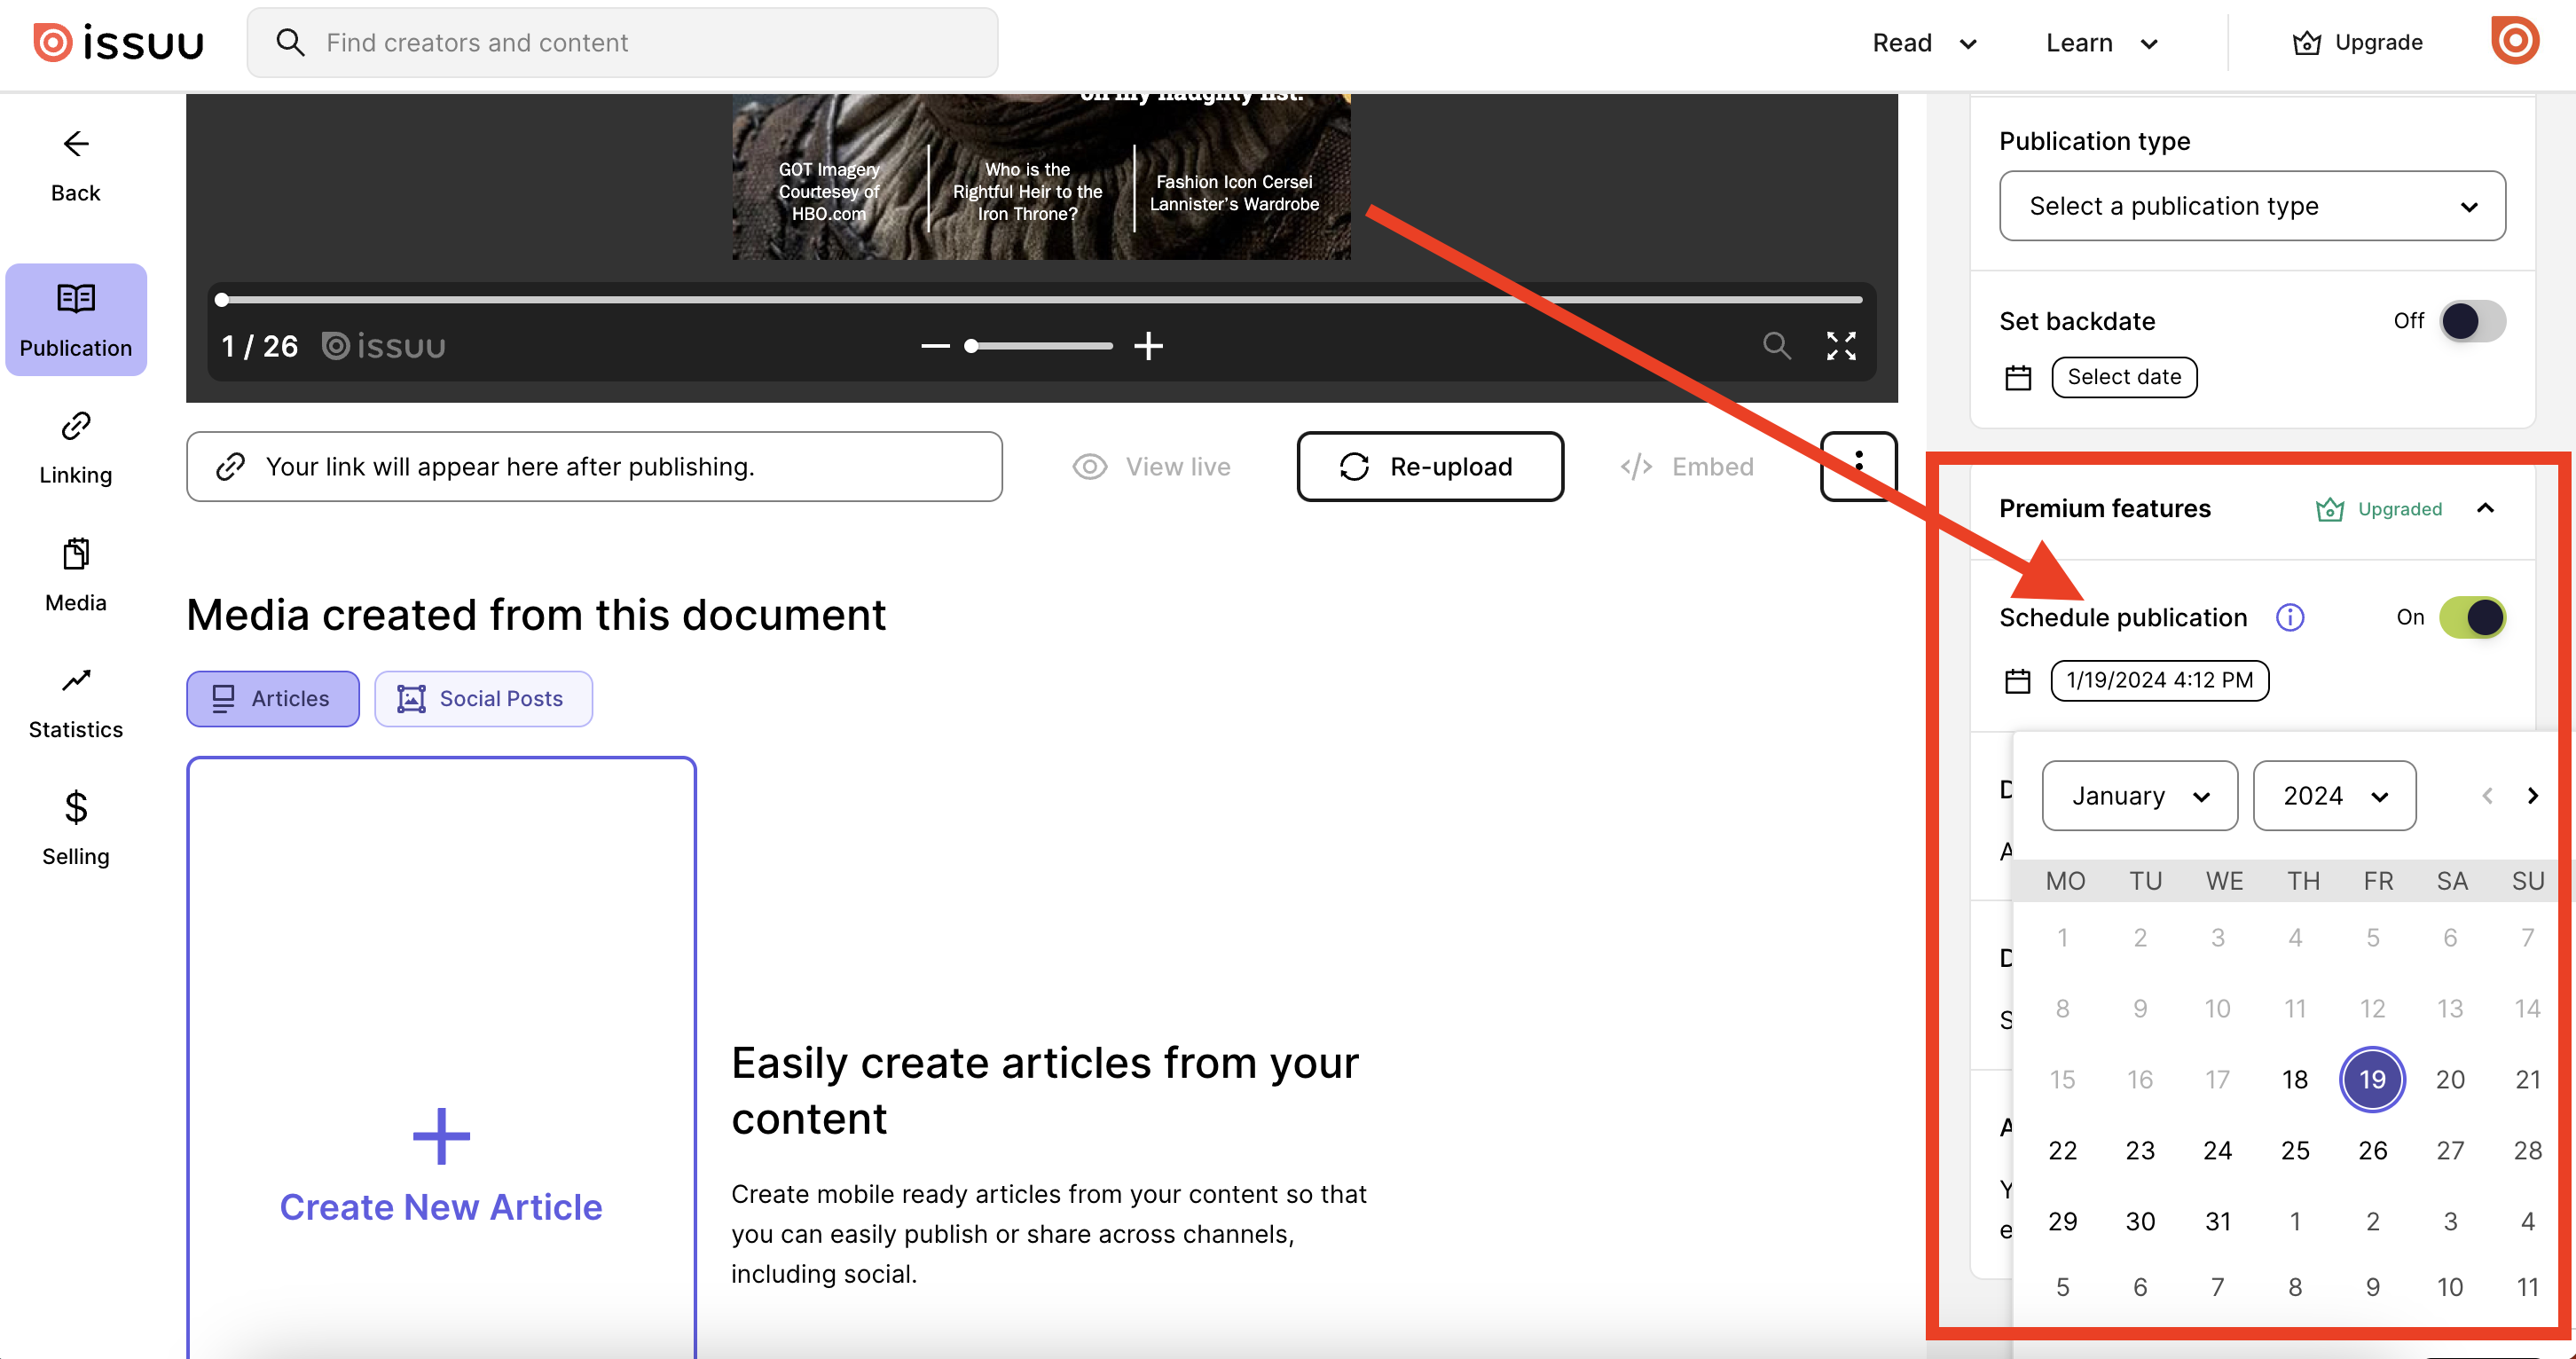The height and width of the screenshot is (1359, 2576).
Task: Select January 18 in the calendar
Action: coord(2295,1080)
